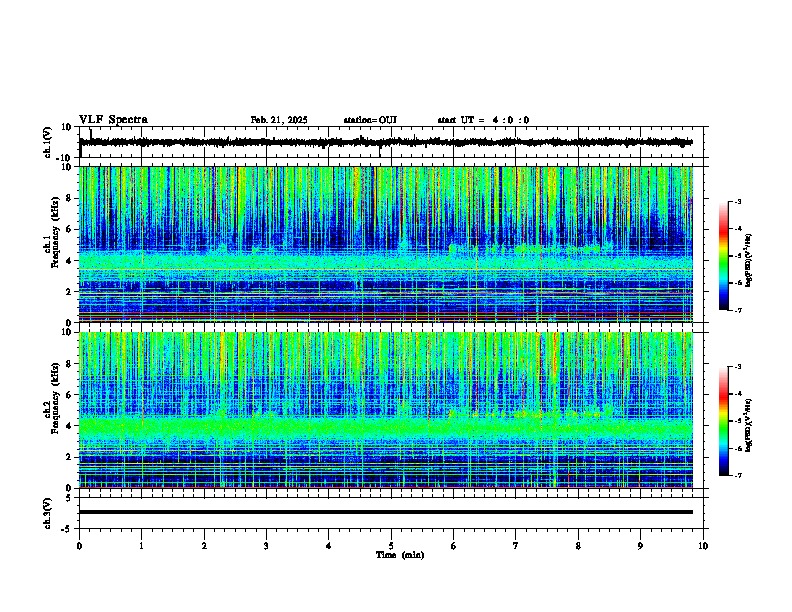
Task: Click the ch.2 PSD color bar
Action: (x=723, y=421)
